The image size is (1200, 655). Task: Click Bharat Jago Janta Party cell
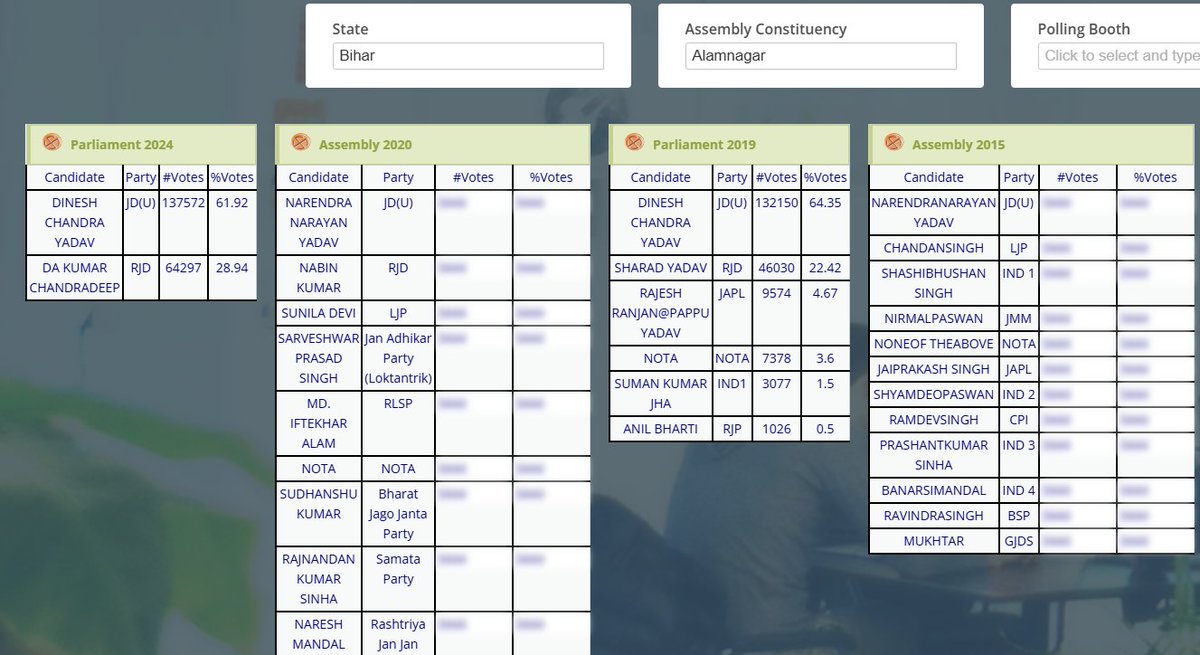point(398,514)
